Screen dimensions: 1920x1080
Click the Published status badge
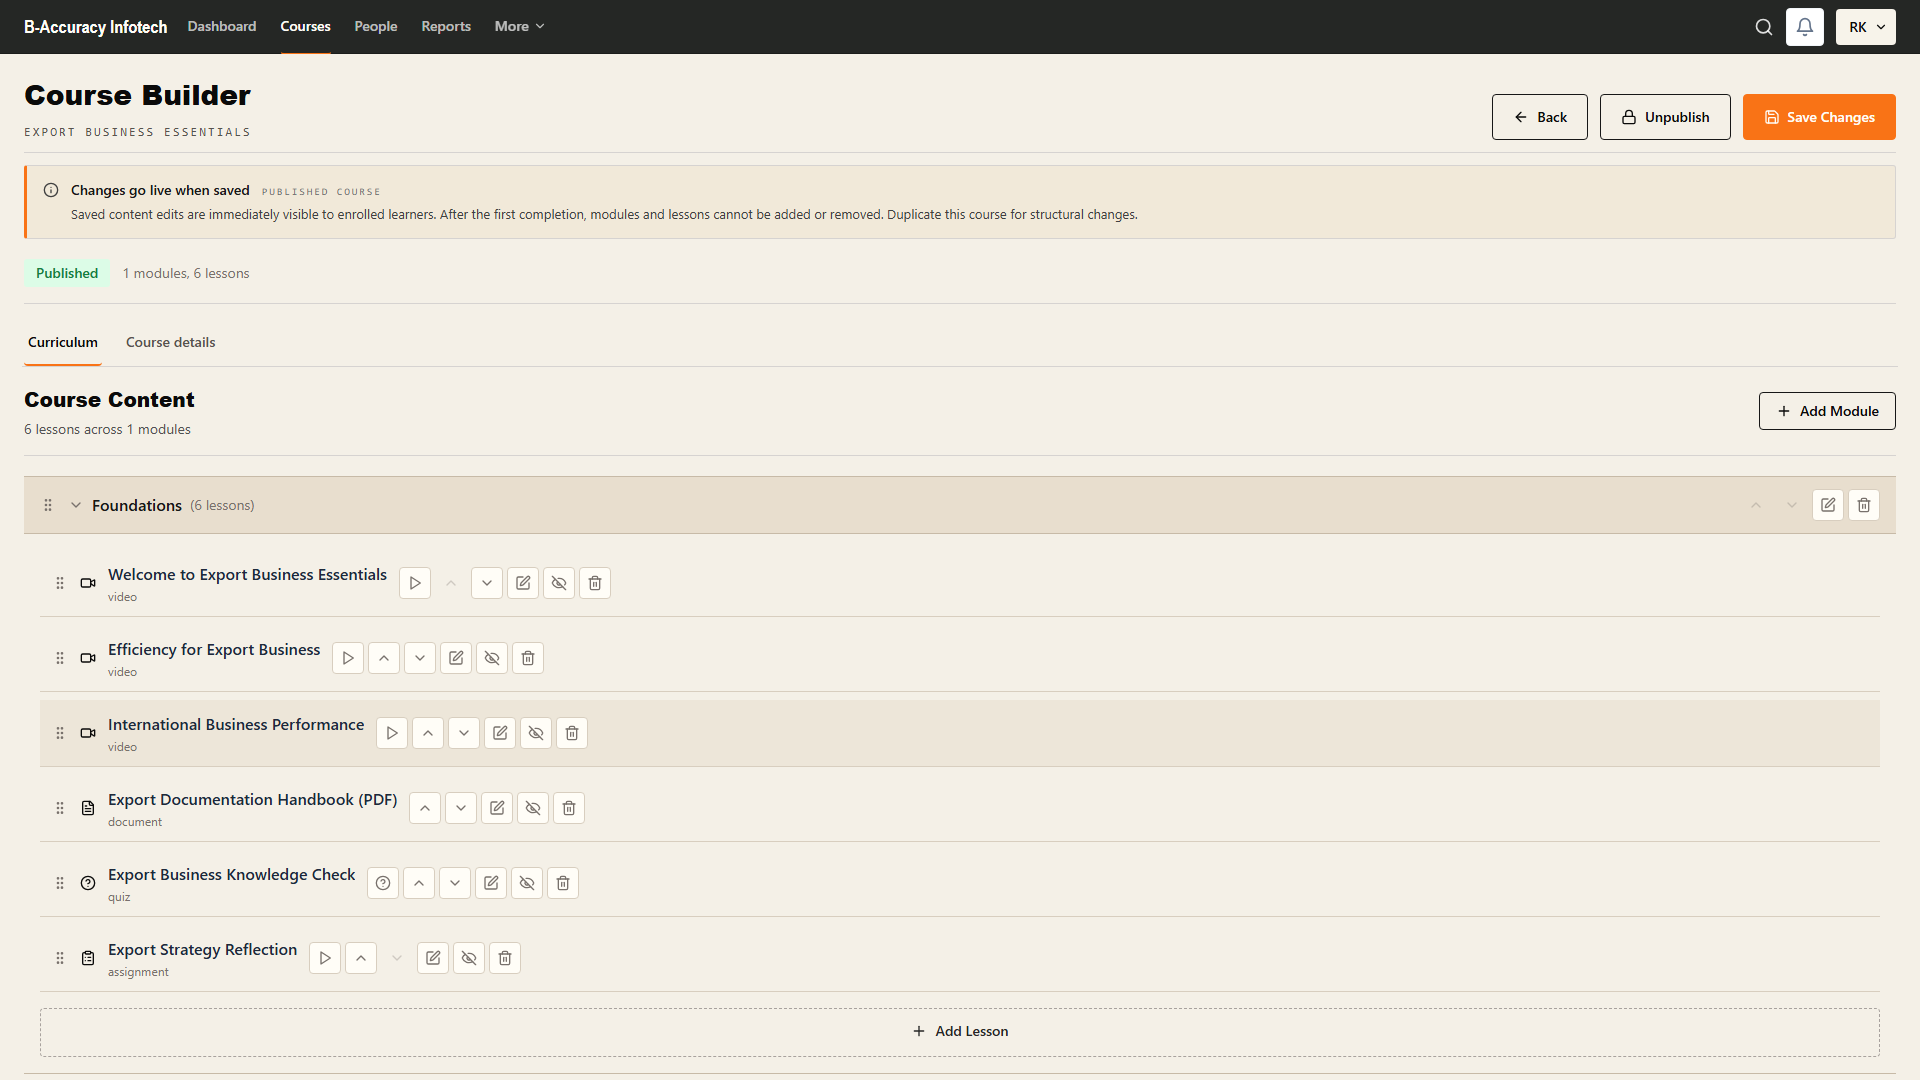pyautogui.click(x=67, y=273)
